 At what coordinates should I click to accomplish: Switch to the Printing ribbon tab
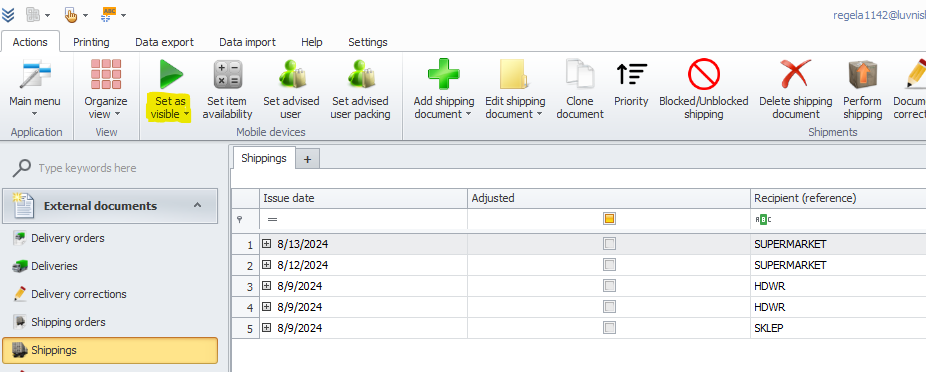point(91,42)
